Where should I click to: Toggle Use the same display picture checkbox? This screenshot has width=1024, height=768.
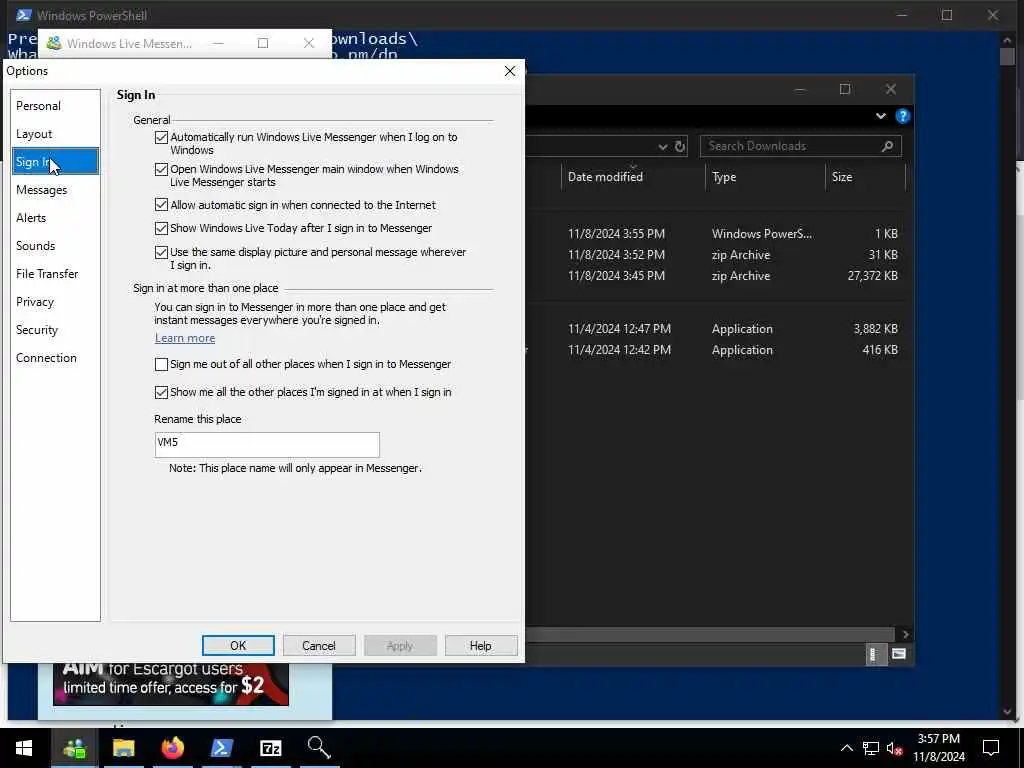pos(161,253)
